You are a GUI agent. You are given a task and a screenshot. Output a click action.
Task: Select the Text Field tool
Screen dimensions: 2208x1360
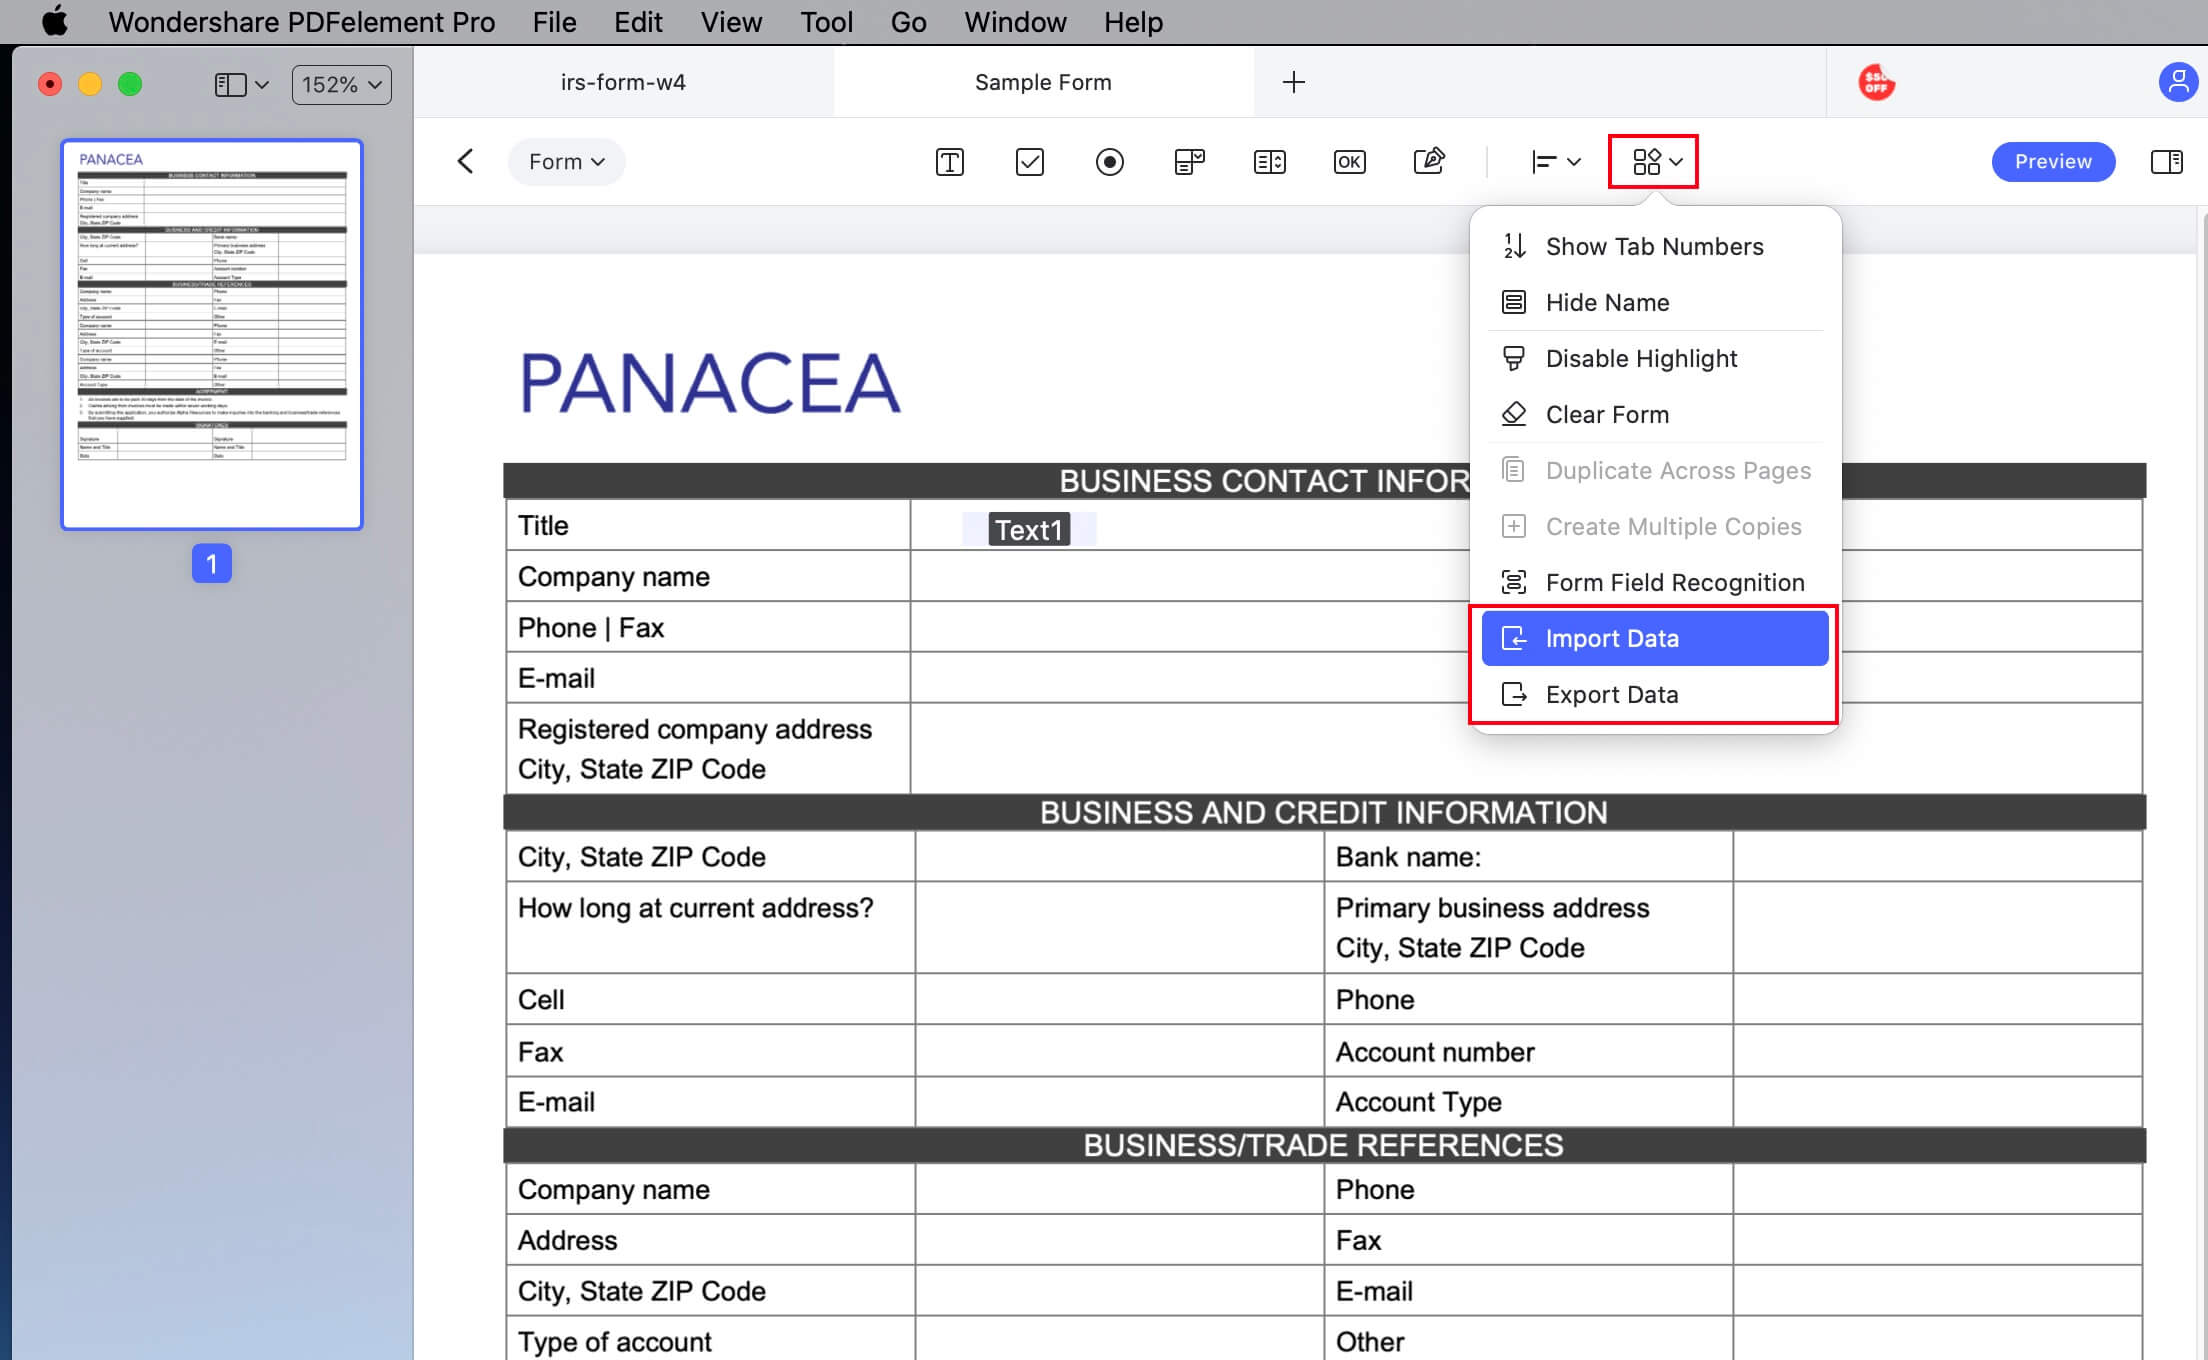tap(949, 162)
